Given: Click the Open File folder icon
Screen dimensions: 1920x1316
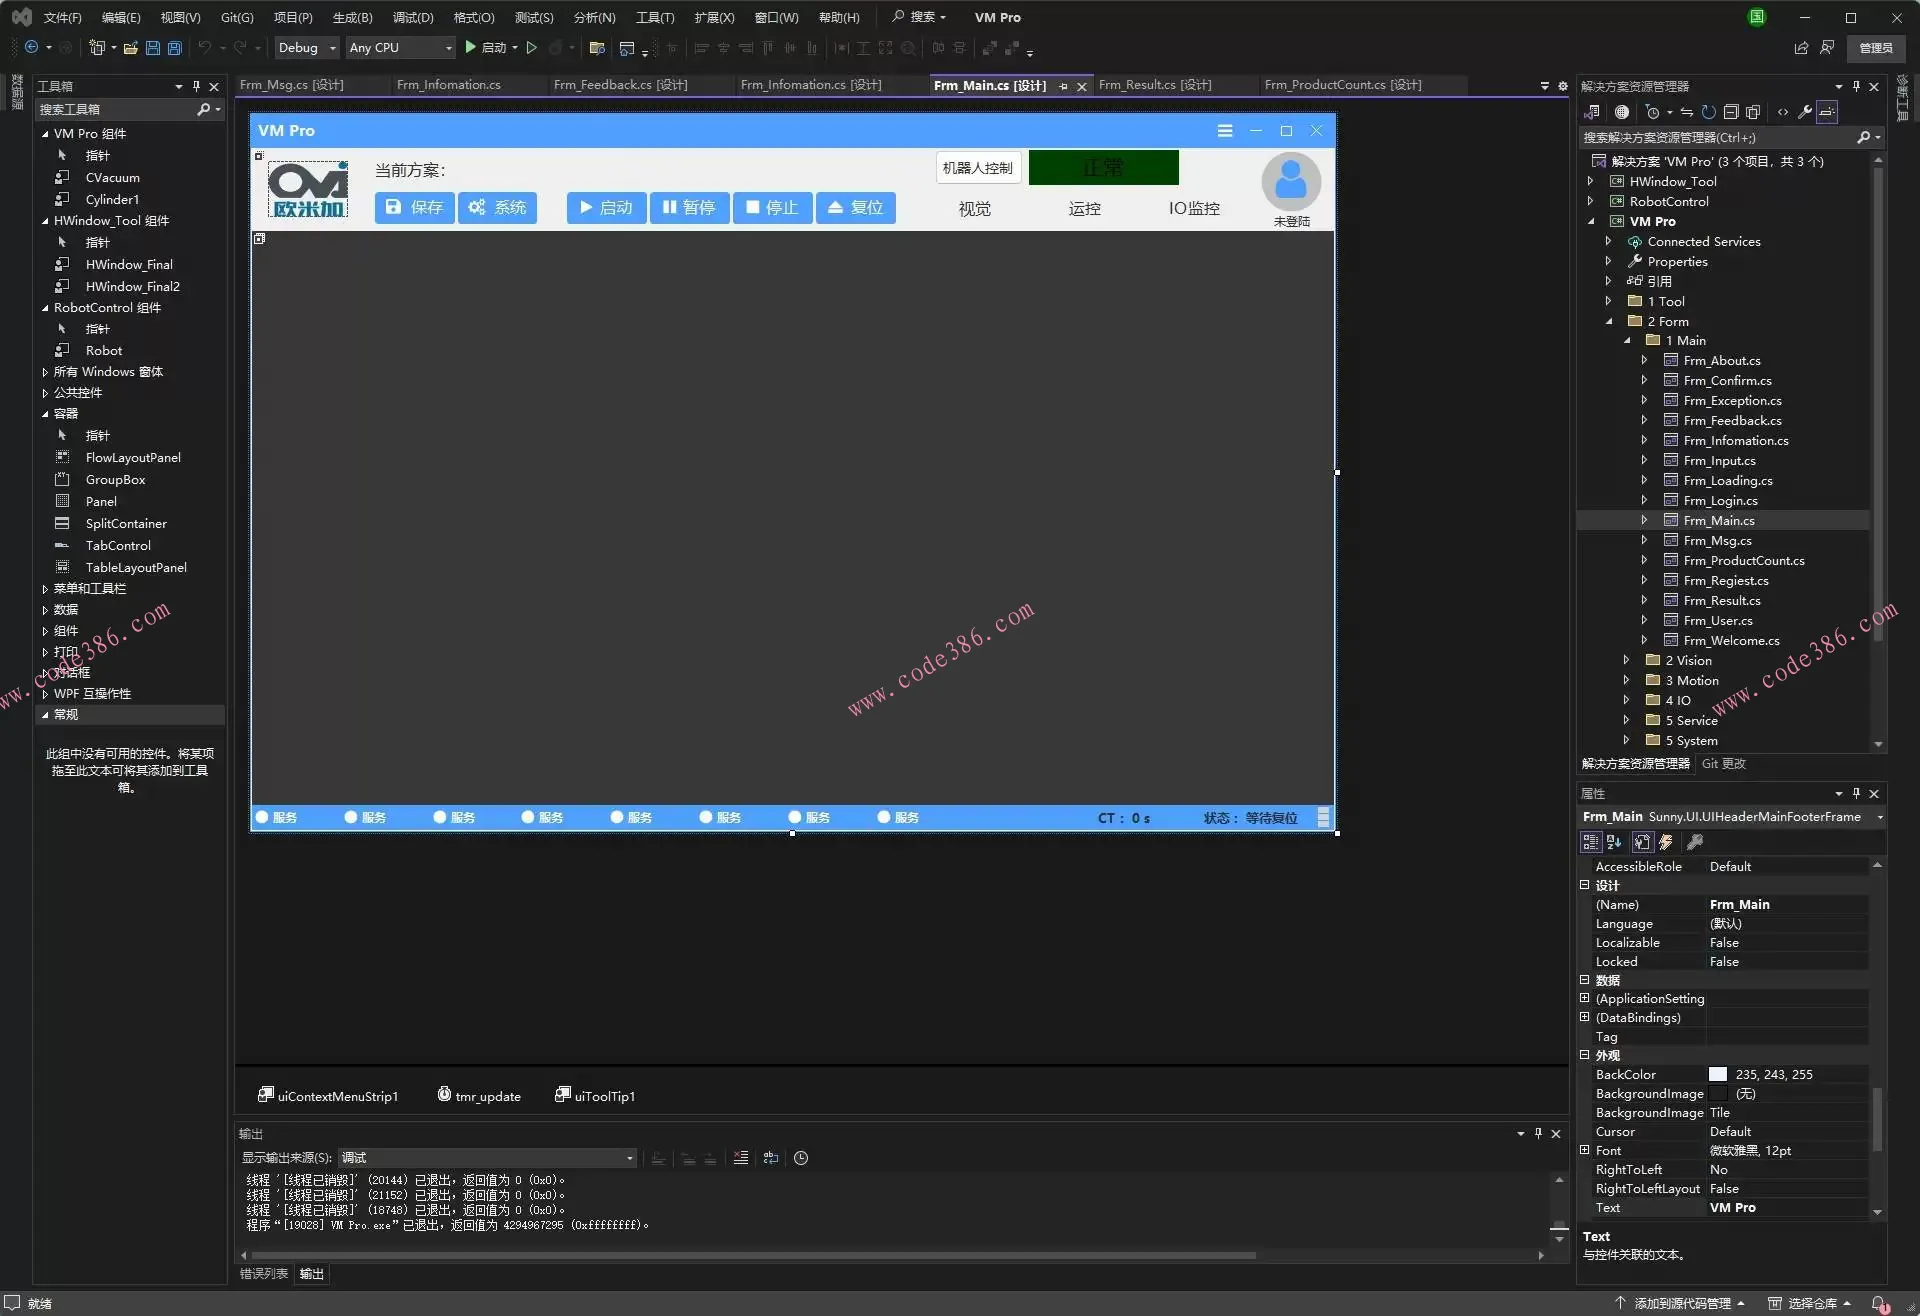Looking at the screenshot, I should click(130, 48).
